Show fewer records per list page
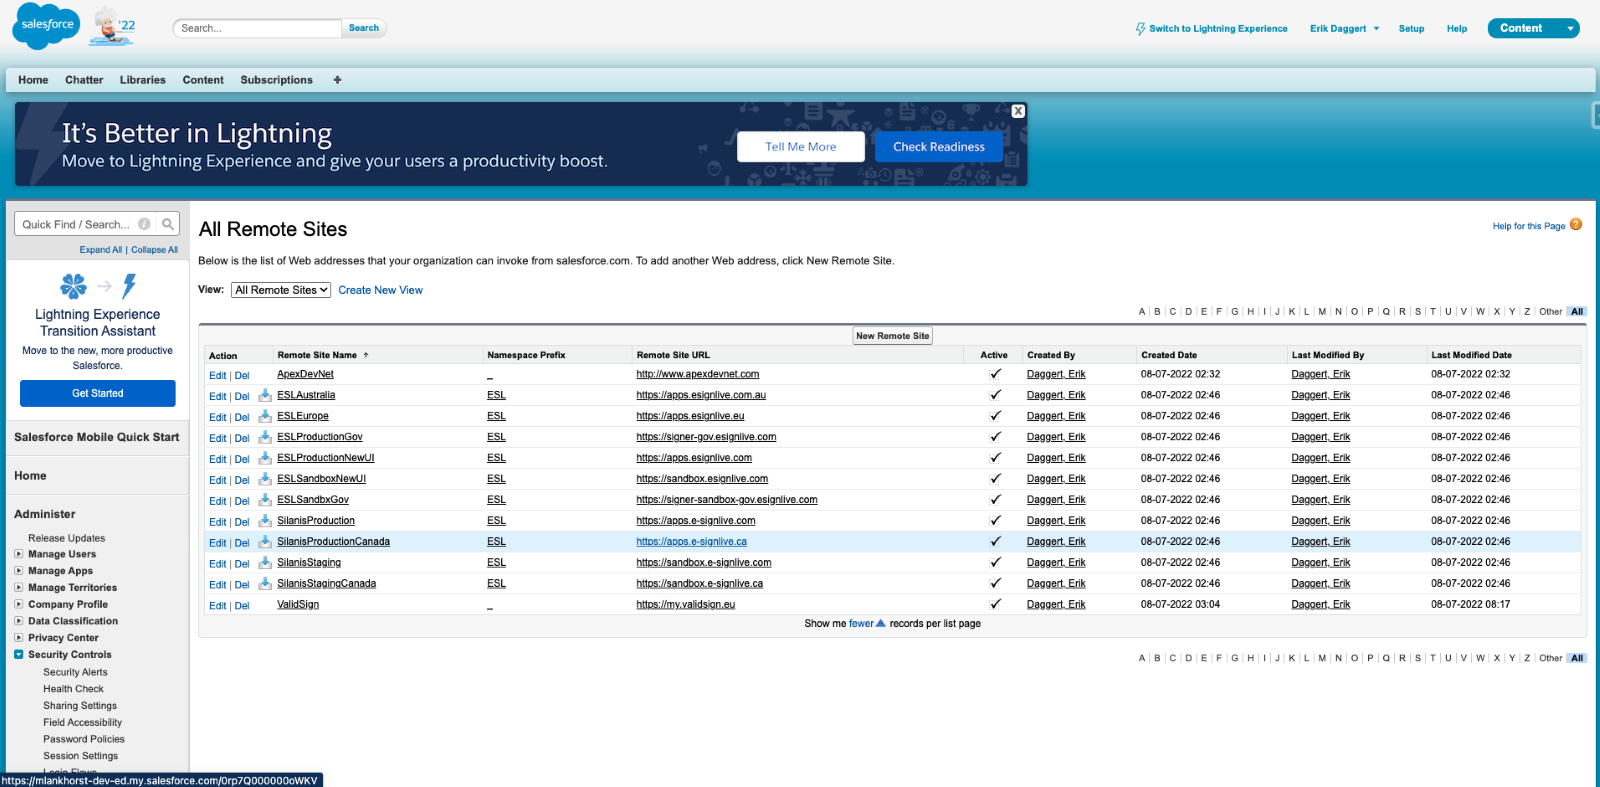Viewport: 1600px width, 787px height. (866, 623)
